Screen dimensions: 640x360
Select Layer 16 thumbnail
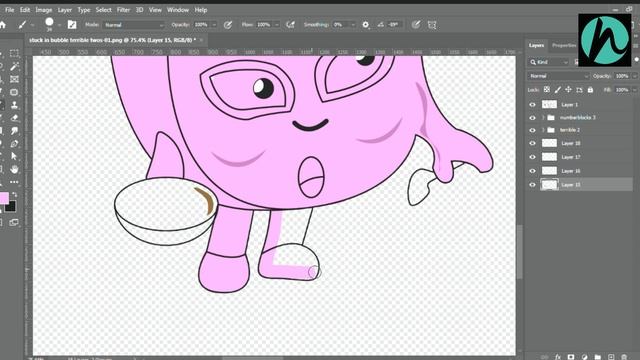click(549, 171)
